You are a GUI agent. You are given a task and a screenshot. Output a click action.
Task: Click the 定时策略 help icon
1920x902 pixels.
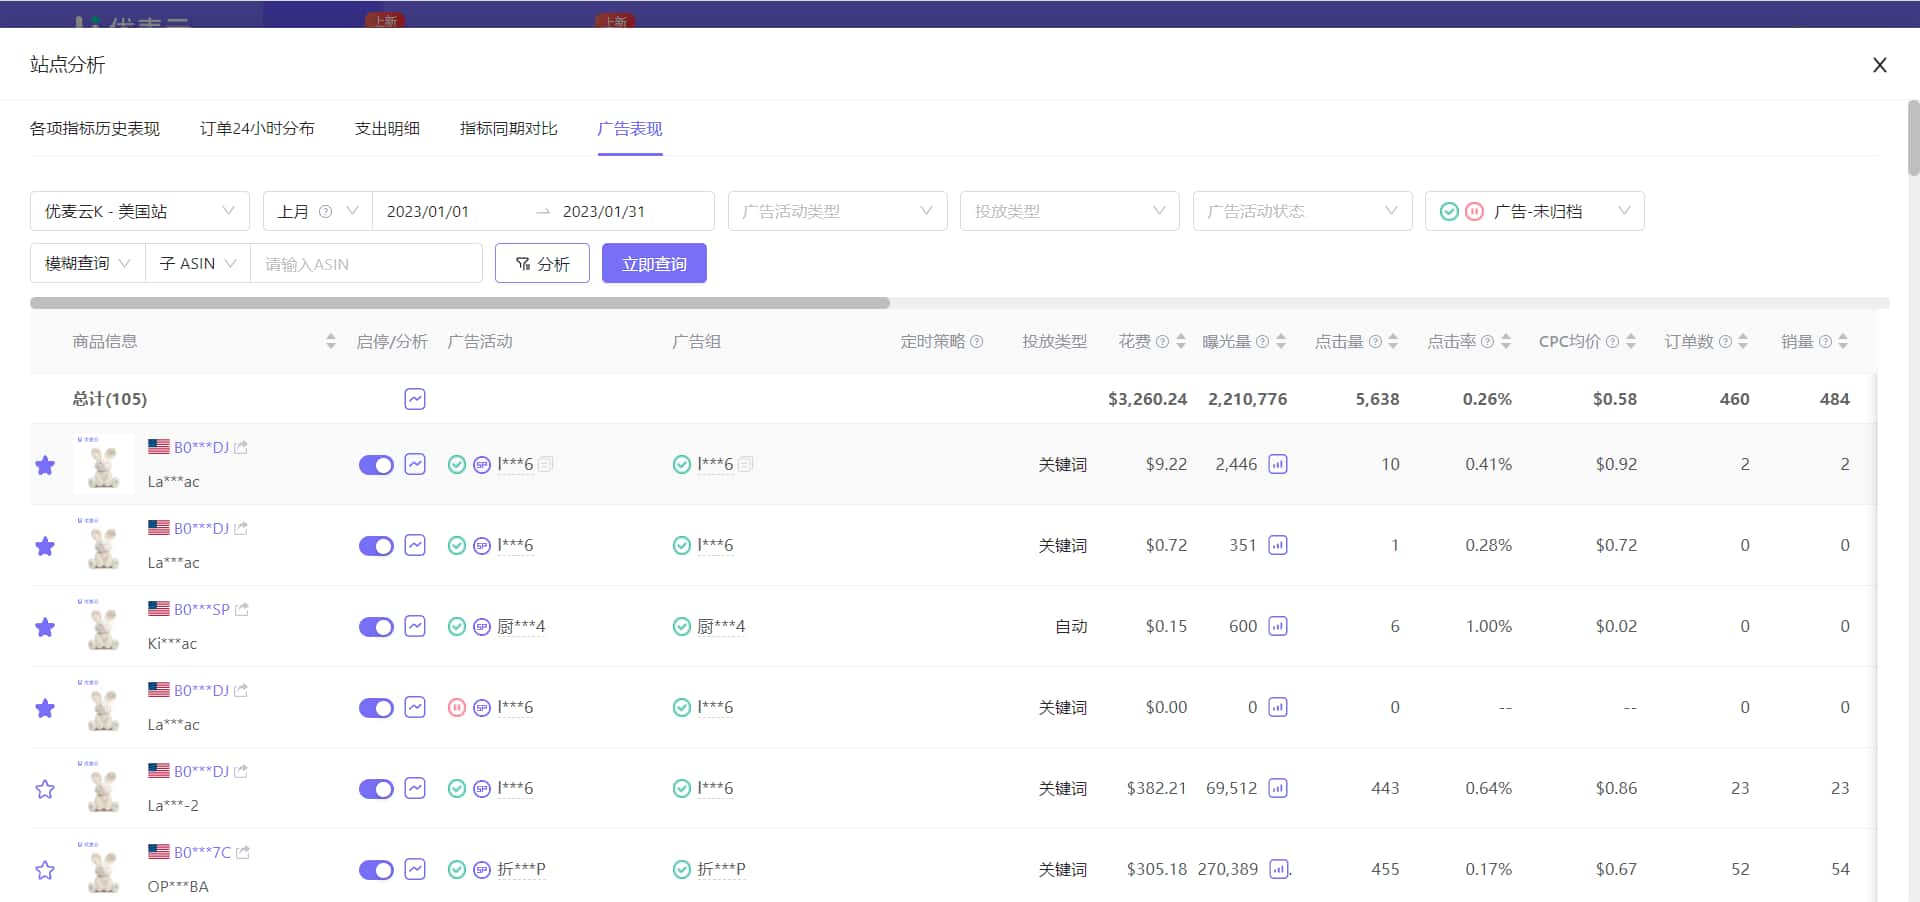pos(977,341)
